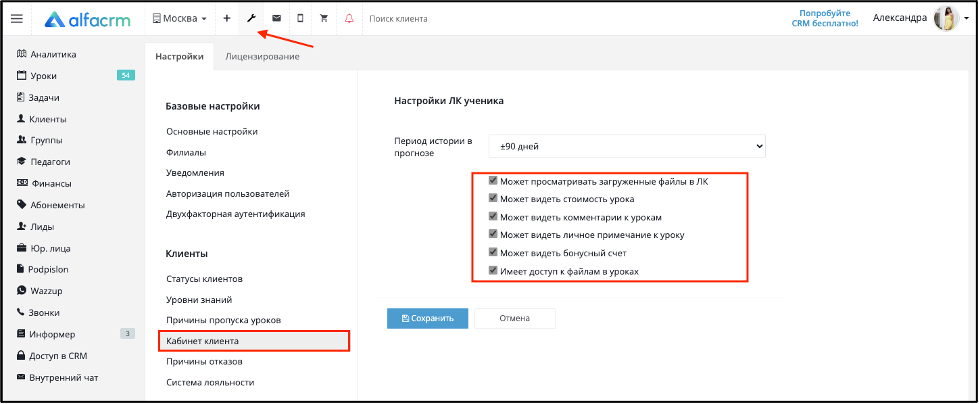This screenshot has width=979, height=404.
Task: Click the Отмена button
Action: 514,318
